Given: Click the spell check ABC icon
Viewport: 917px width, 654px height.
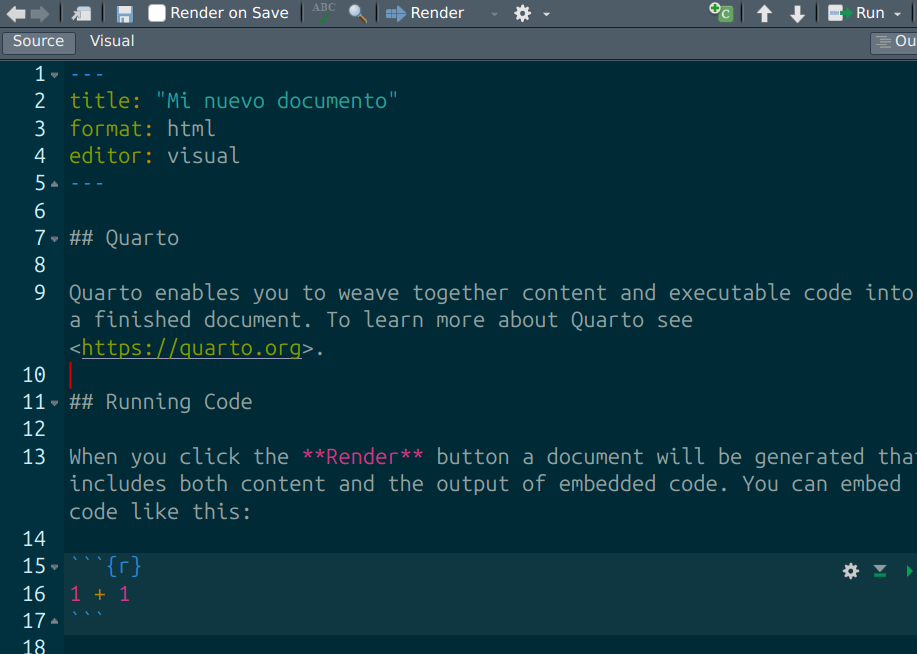Looking at the screenshot, I should tap(324, 13).
